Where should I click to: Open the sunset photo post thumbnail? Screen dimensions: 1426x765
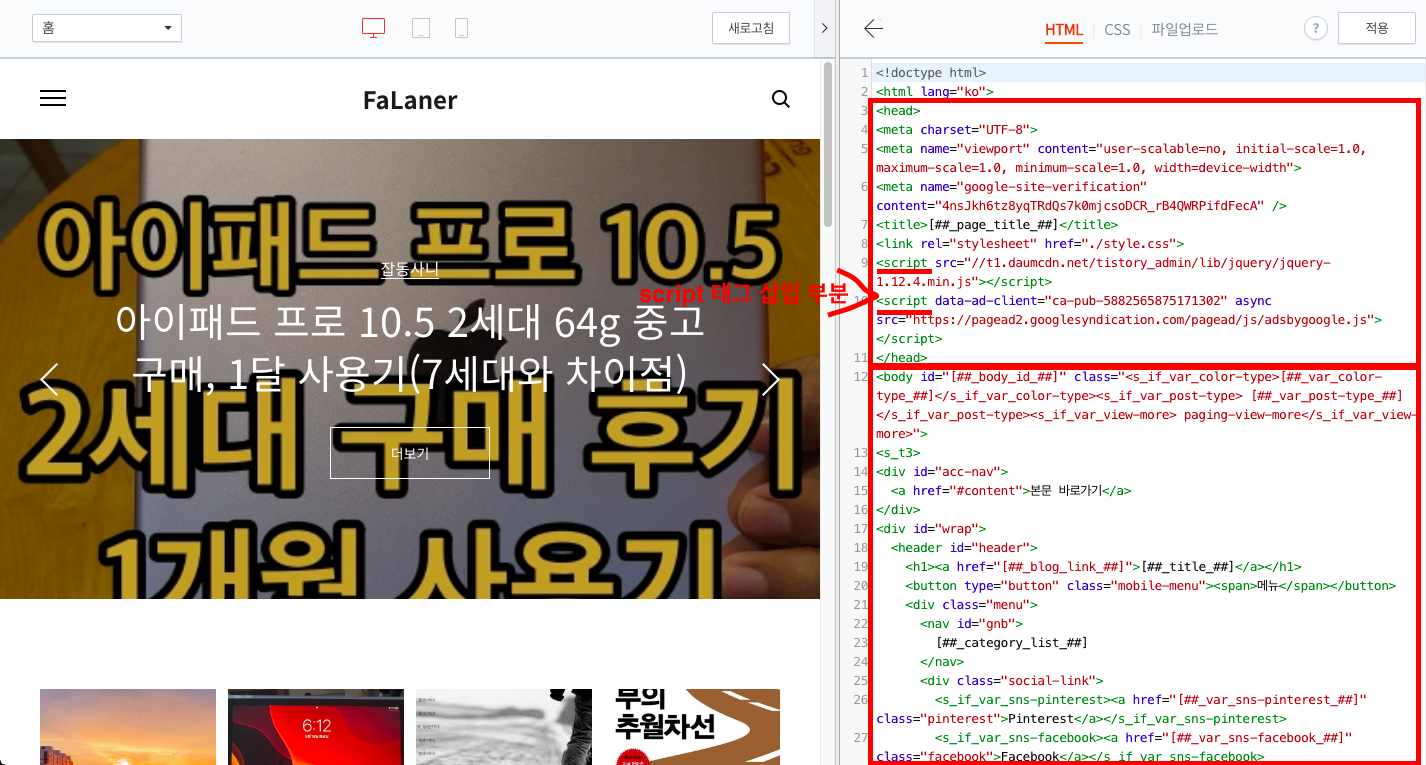point(128,727)
